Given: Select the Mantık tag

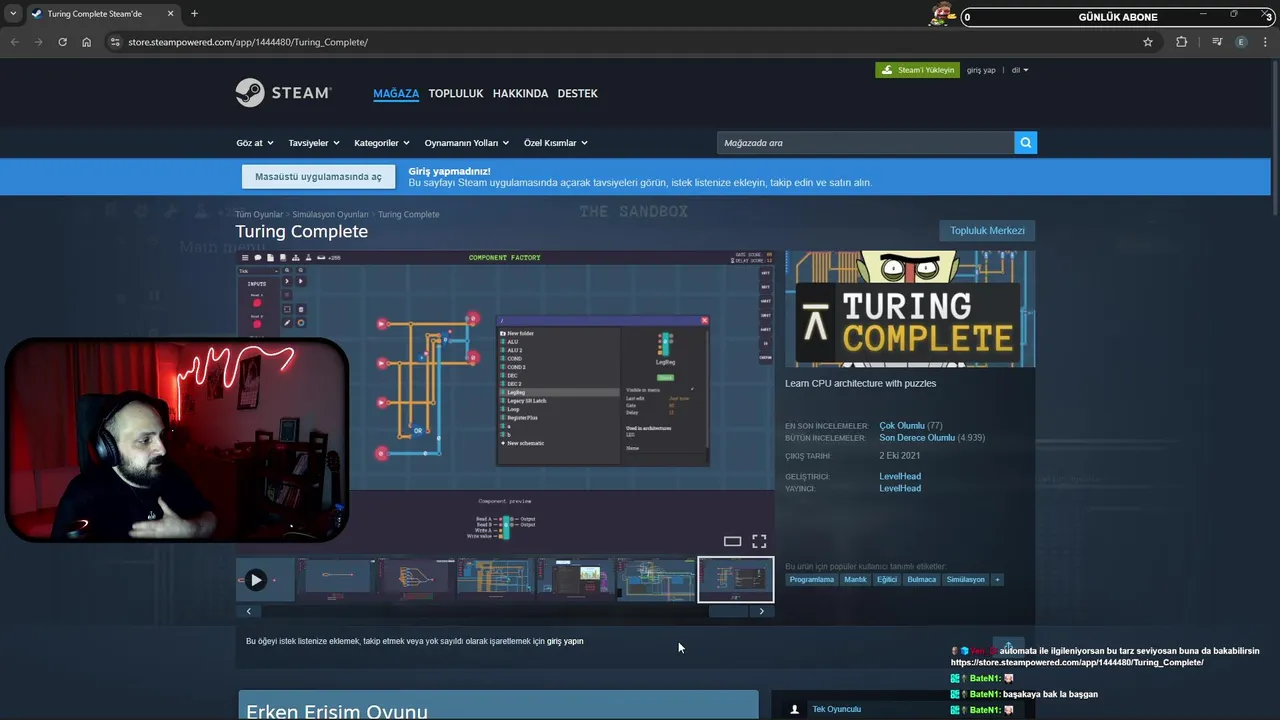Looking at the screenshot, I should tap(855, 580).
